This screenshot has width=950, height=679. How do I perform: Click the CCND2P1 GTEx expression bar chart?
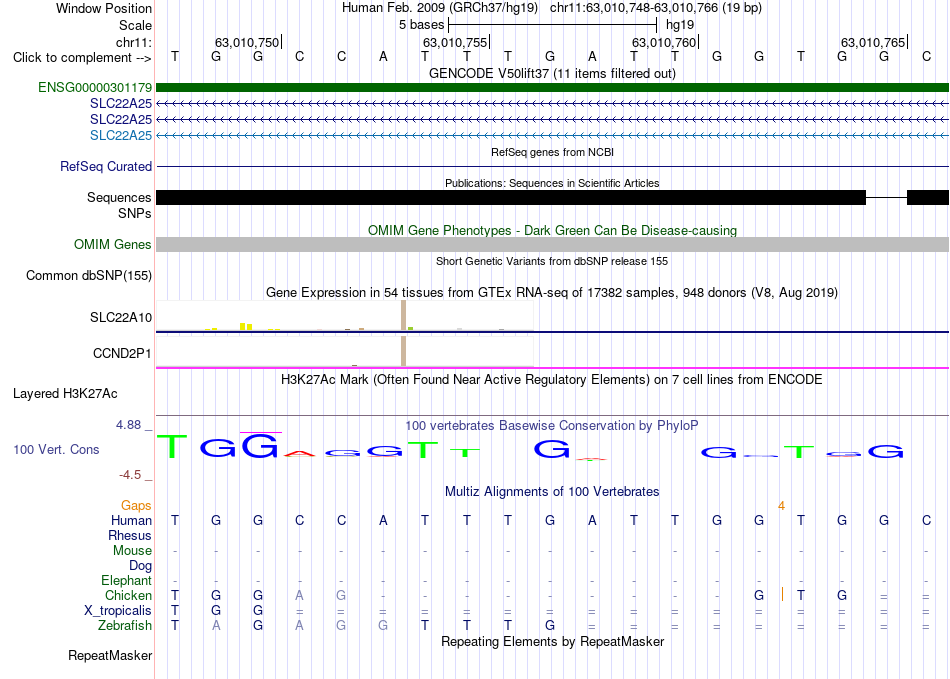click(x=345, y=352)
